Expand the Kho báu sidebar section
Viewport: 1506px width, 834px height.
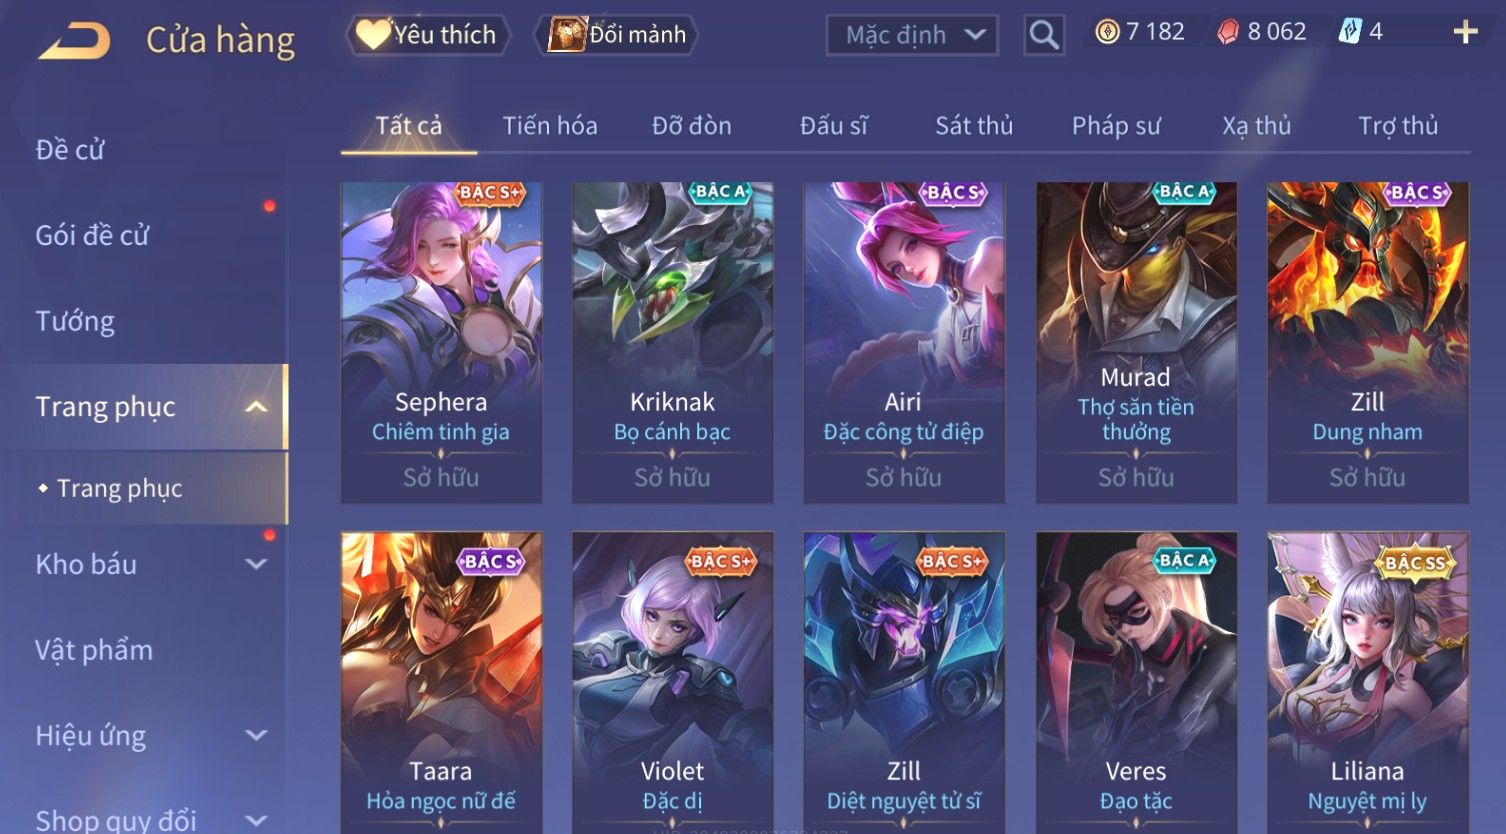[x=256, y=564]
